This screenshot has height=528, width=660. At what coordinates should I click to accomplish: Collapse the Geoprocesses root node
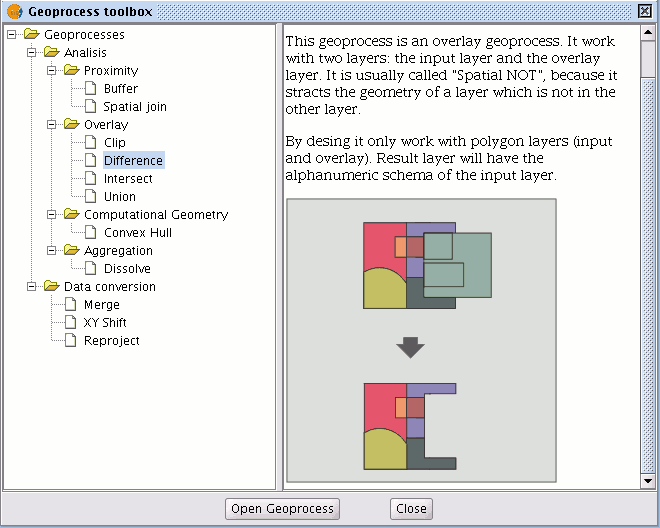click(11, 35)
